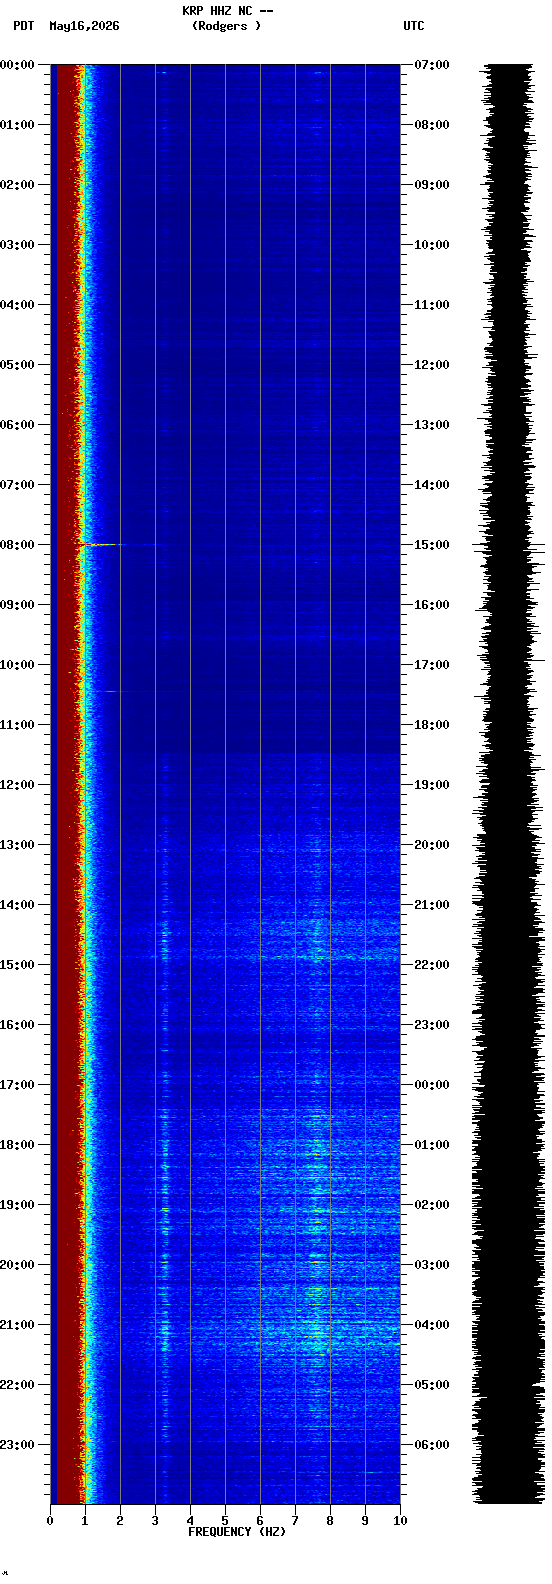
Task: Click the bright spike at 08:00 PDT in spectrogram
Action: click(100, 544)
